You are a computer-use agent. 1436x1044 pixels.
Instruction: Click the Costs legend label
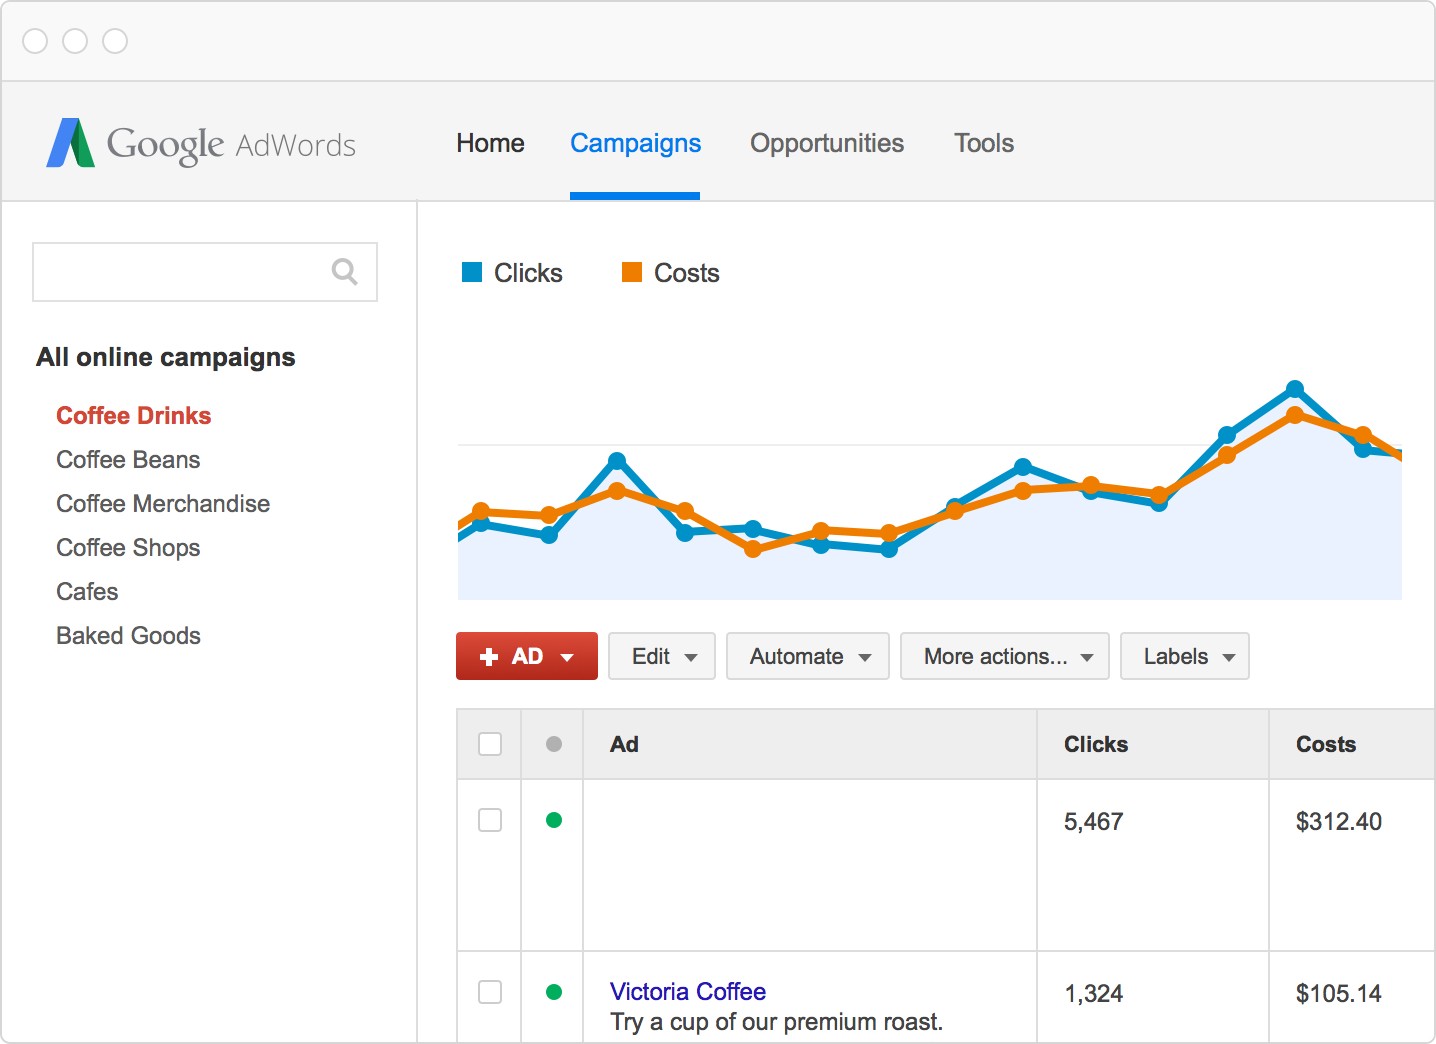[687, 273]
